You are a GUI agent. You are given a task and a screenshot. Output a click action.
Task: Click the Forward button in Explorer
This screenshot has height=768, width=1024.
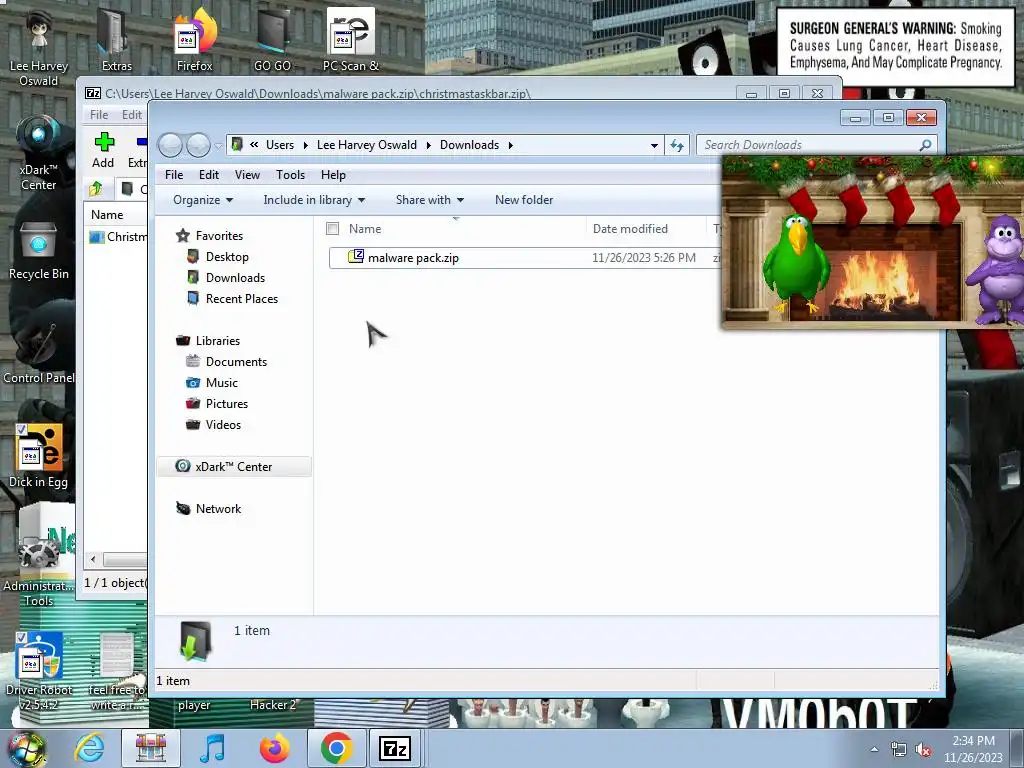click(x=198, y=145)
